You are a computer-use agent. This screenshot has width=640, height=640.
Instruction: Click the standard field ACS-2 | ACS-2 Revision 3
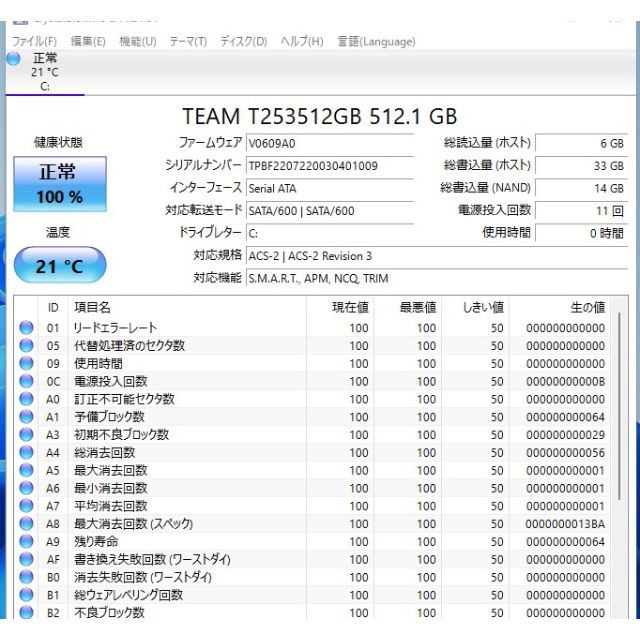click(x=437, y=256)
